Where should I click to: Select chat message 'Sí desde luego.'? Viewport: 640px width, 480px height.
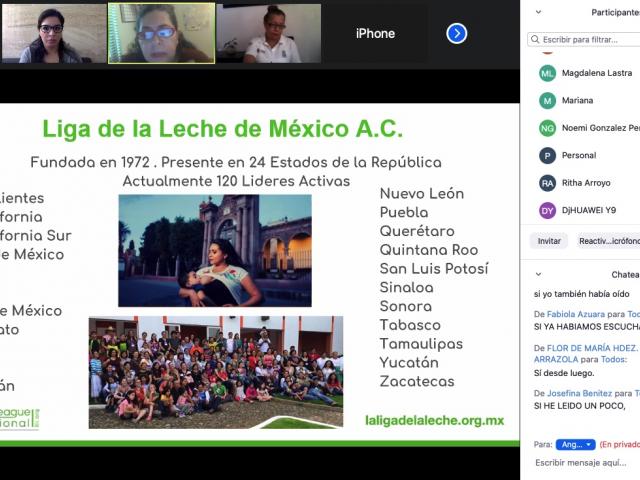[564, 373]
